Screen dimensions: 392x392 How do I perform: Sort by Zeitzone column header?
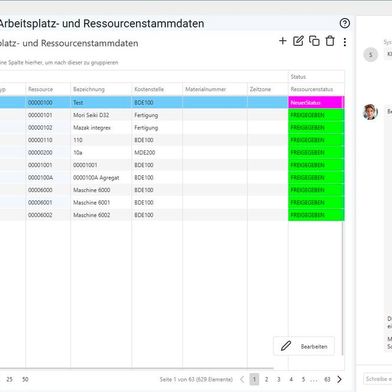(268, 89)
